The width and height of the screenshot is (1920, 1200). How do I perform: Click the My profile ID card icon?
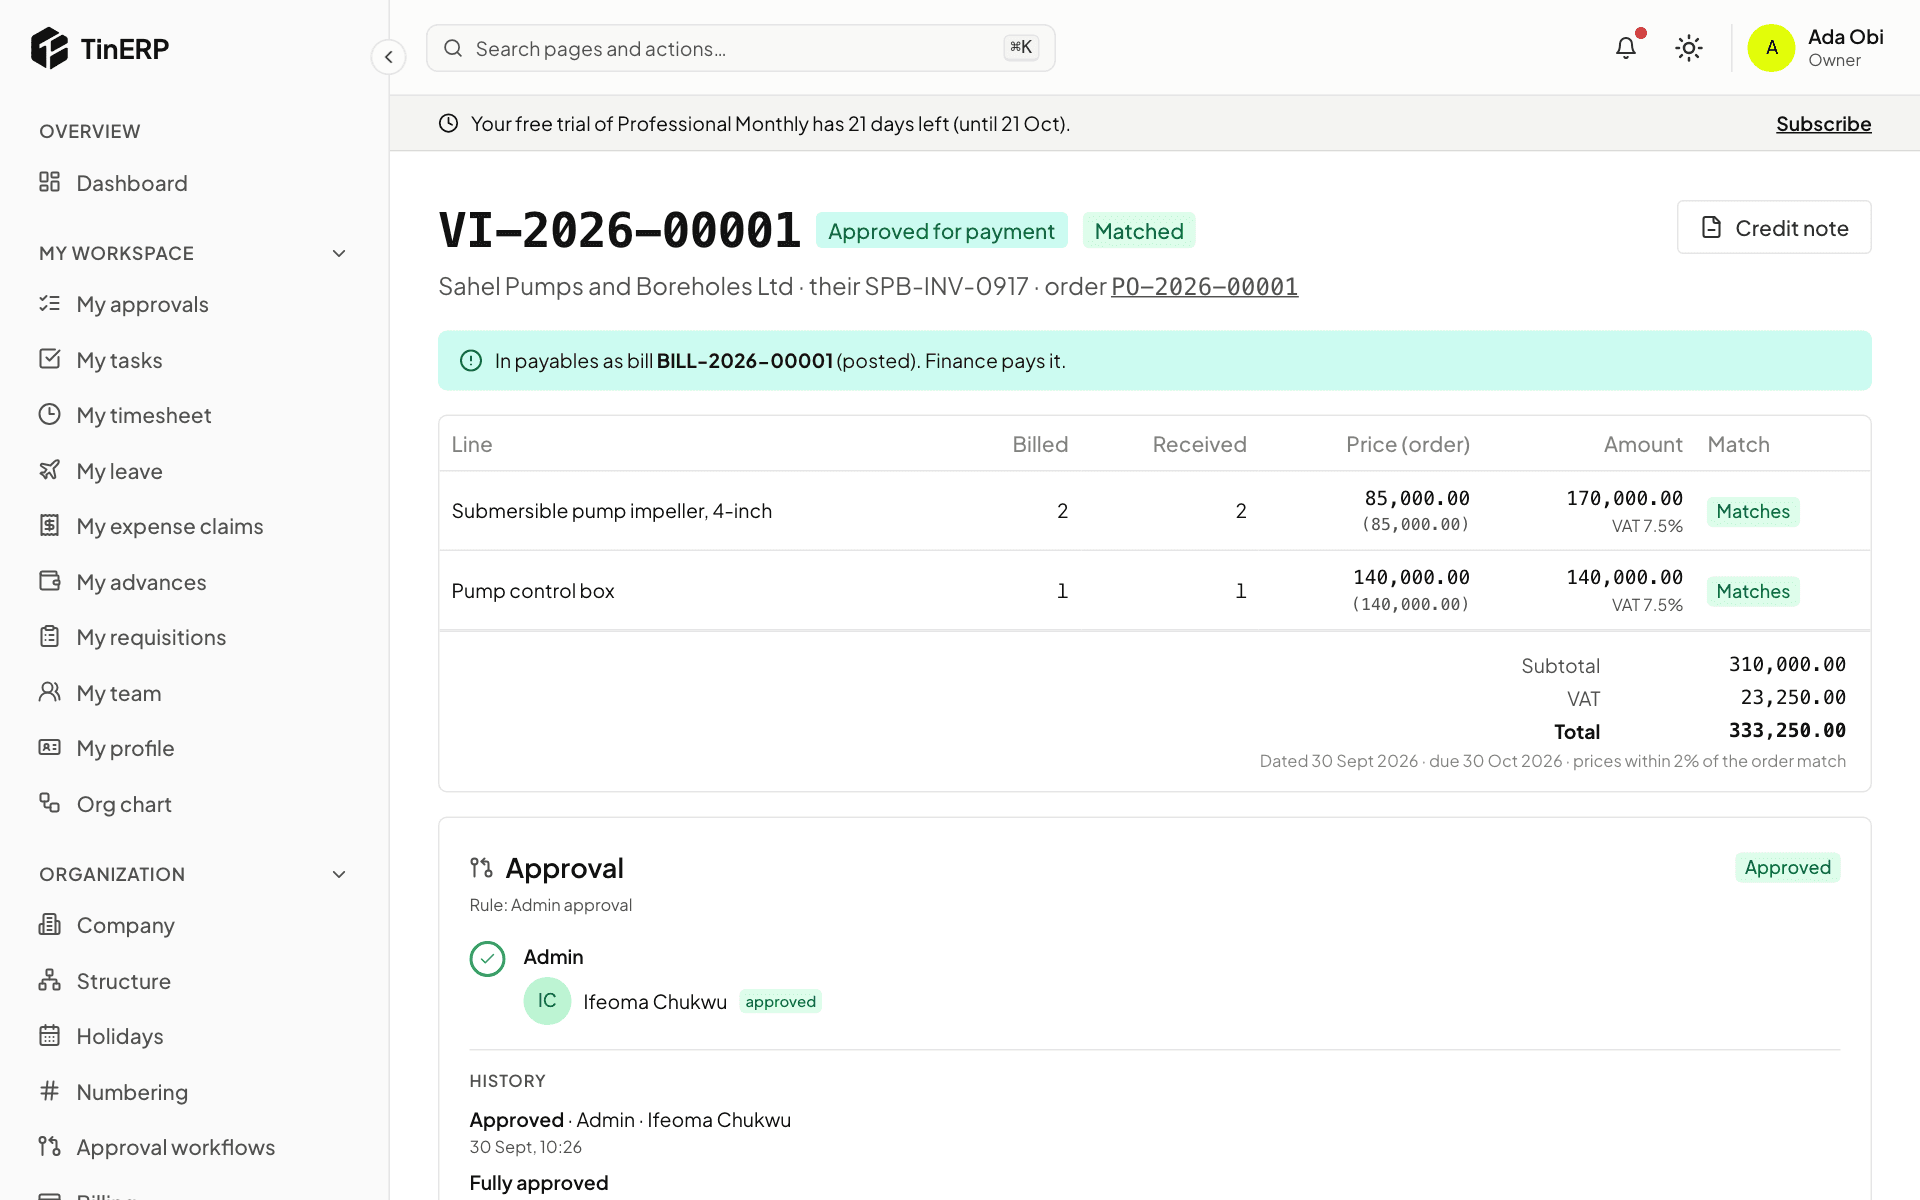pyautogui.click(x=49, y=747)
